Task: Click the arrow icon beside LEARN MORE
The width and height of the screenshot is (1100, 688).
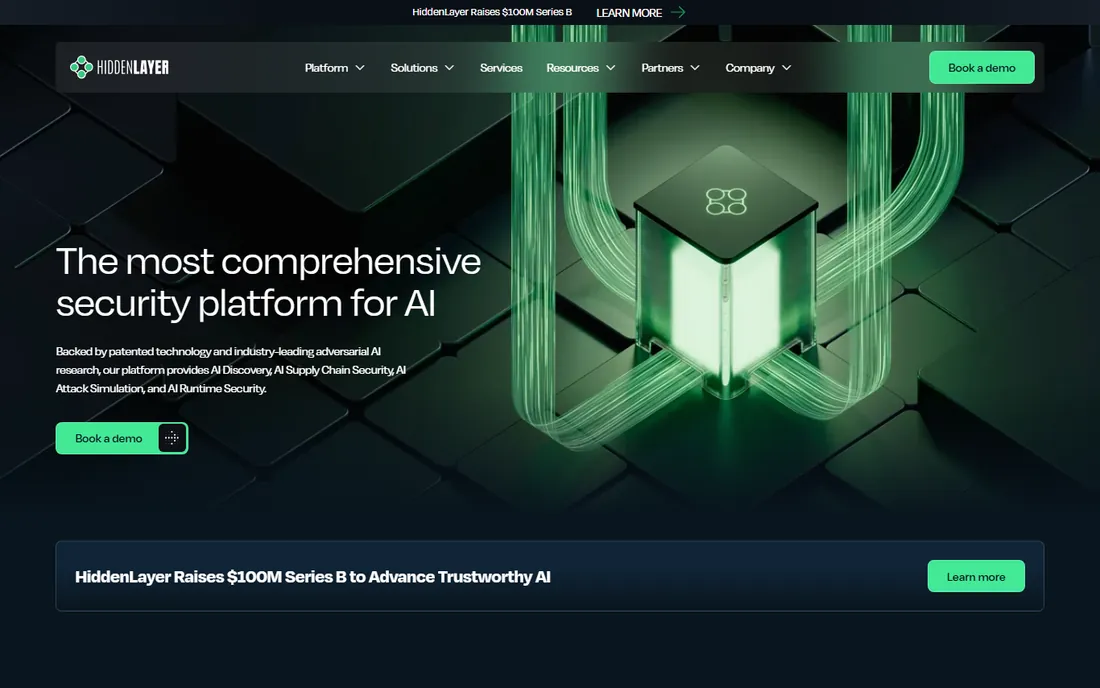Action: [x=678, y=12]
